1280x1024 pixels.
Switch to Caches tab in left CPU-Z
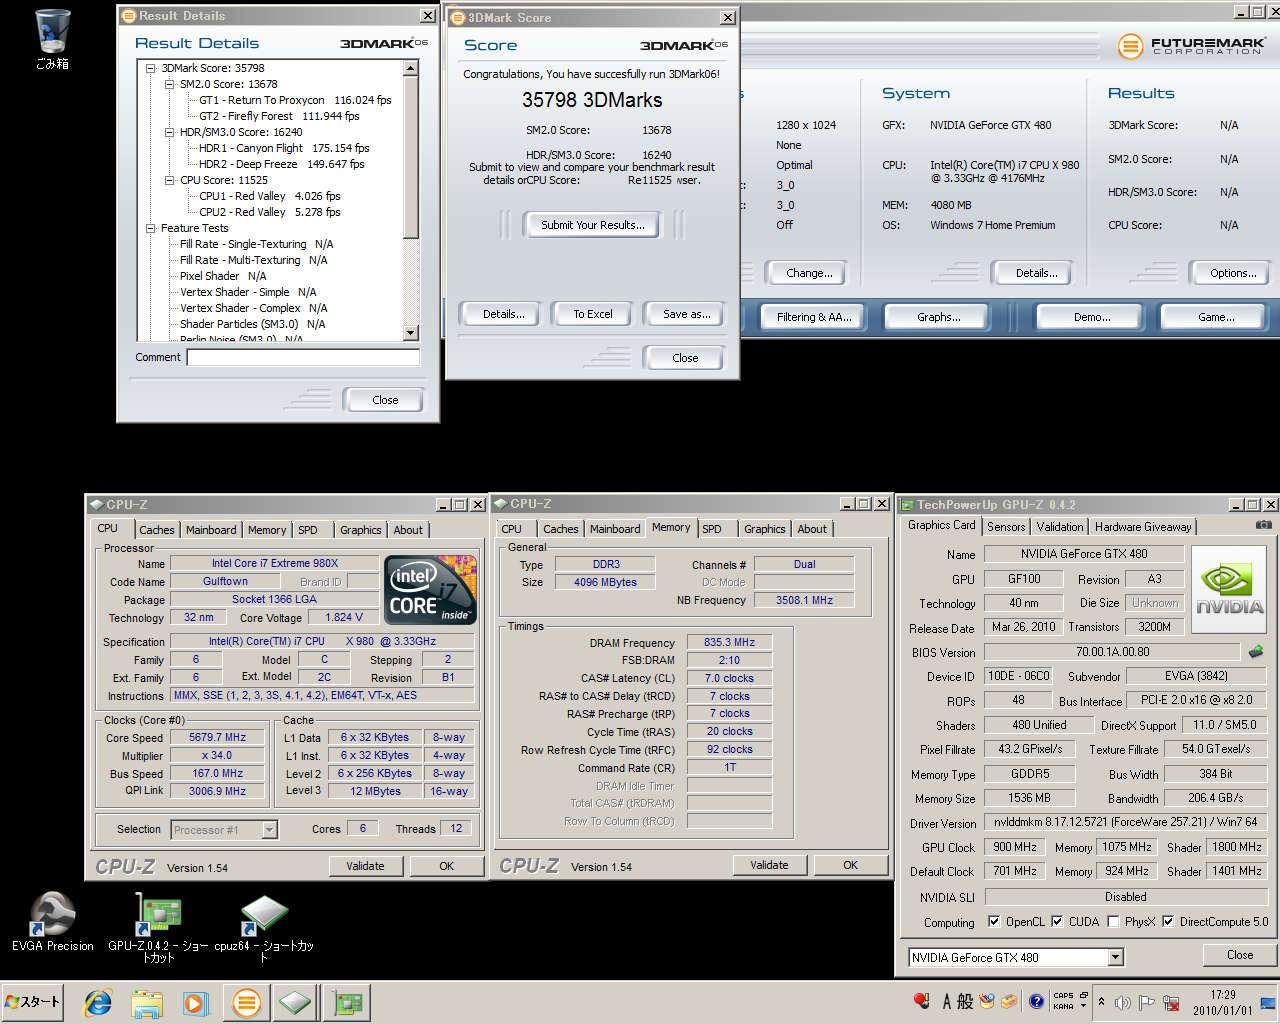click(156, 530)
